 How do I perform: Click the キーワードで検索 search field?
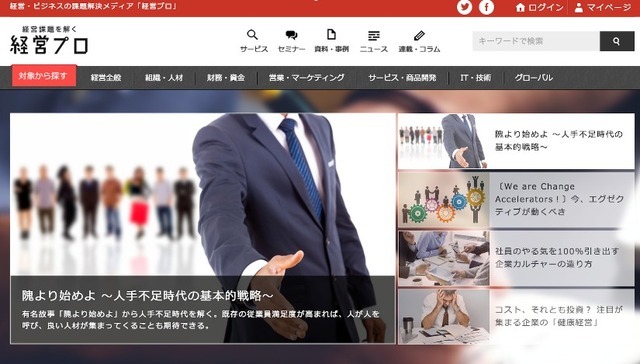[x=536, y=41]
